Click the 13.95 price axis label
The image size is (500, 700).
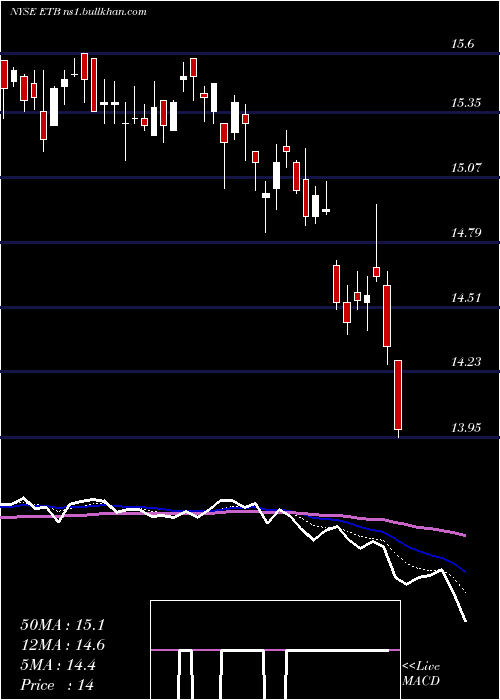pos(467,428)
